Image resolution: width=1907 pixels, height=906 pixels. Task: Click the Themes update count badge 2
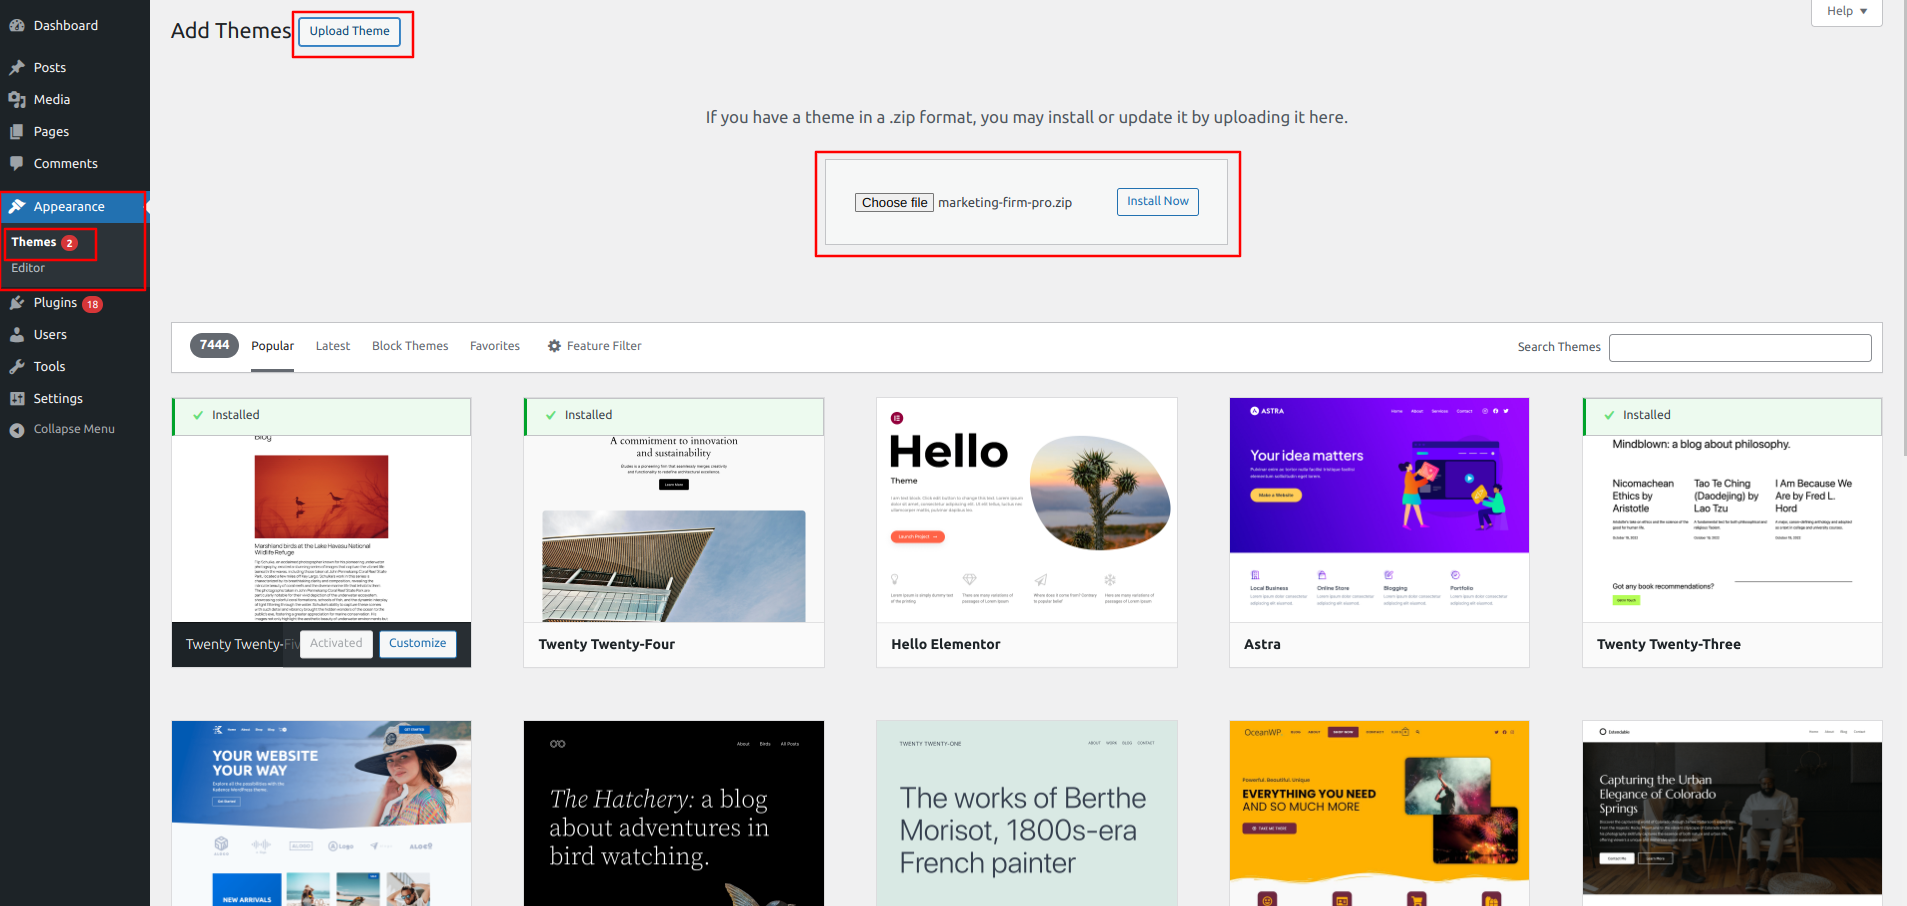[x=69, y=243]
